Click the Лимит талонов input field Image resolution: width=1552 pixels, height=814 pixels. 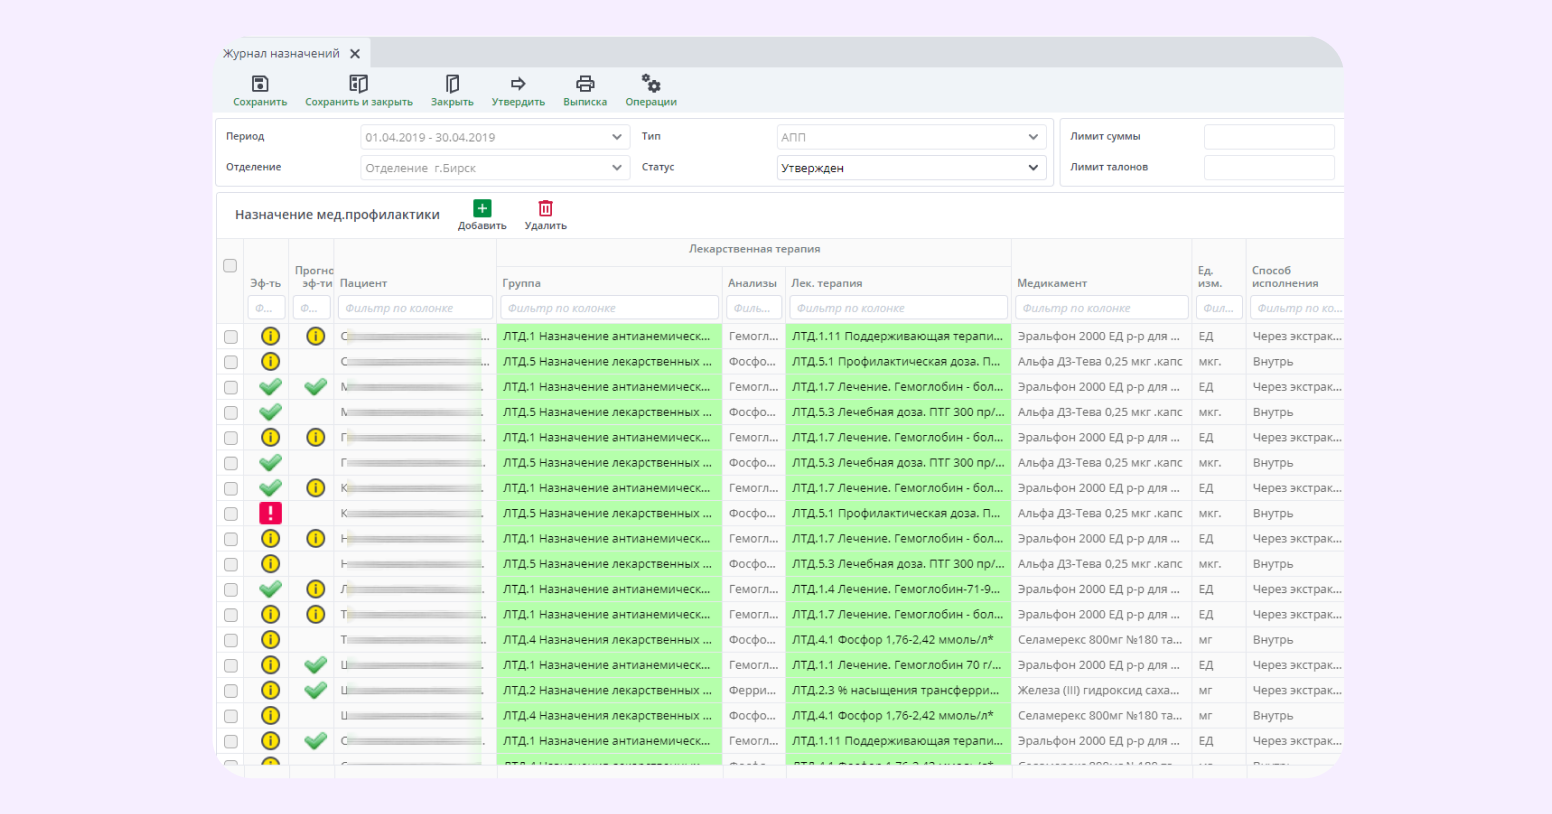[x=1269, y=168]
